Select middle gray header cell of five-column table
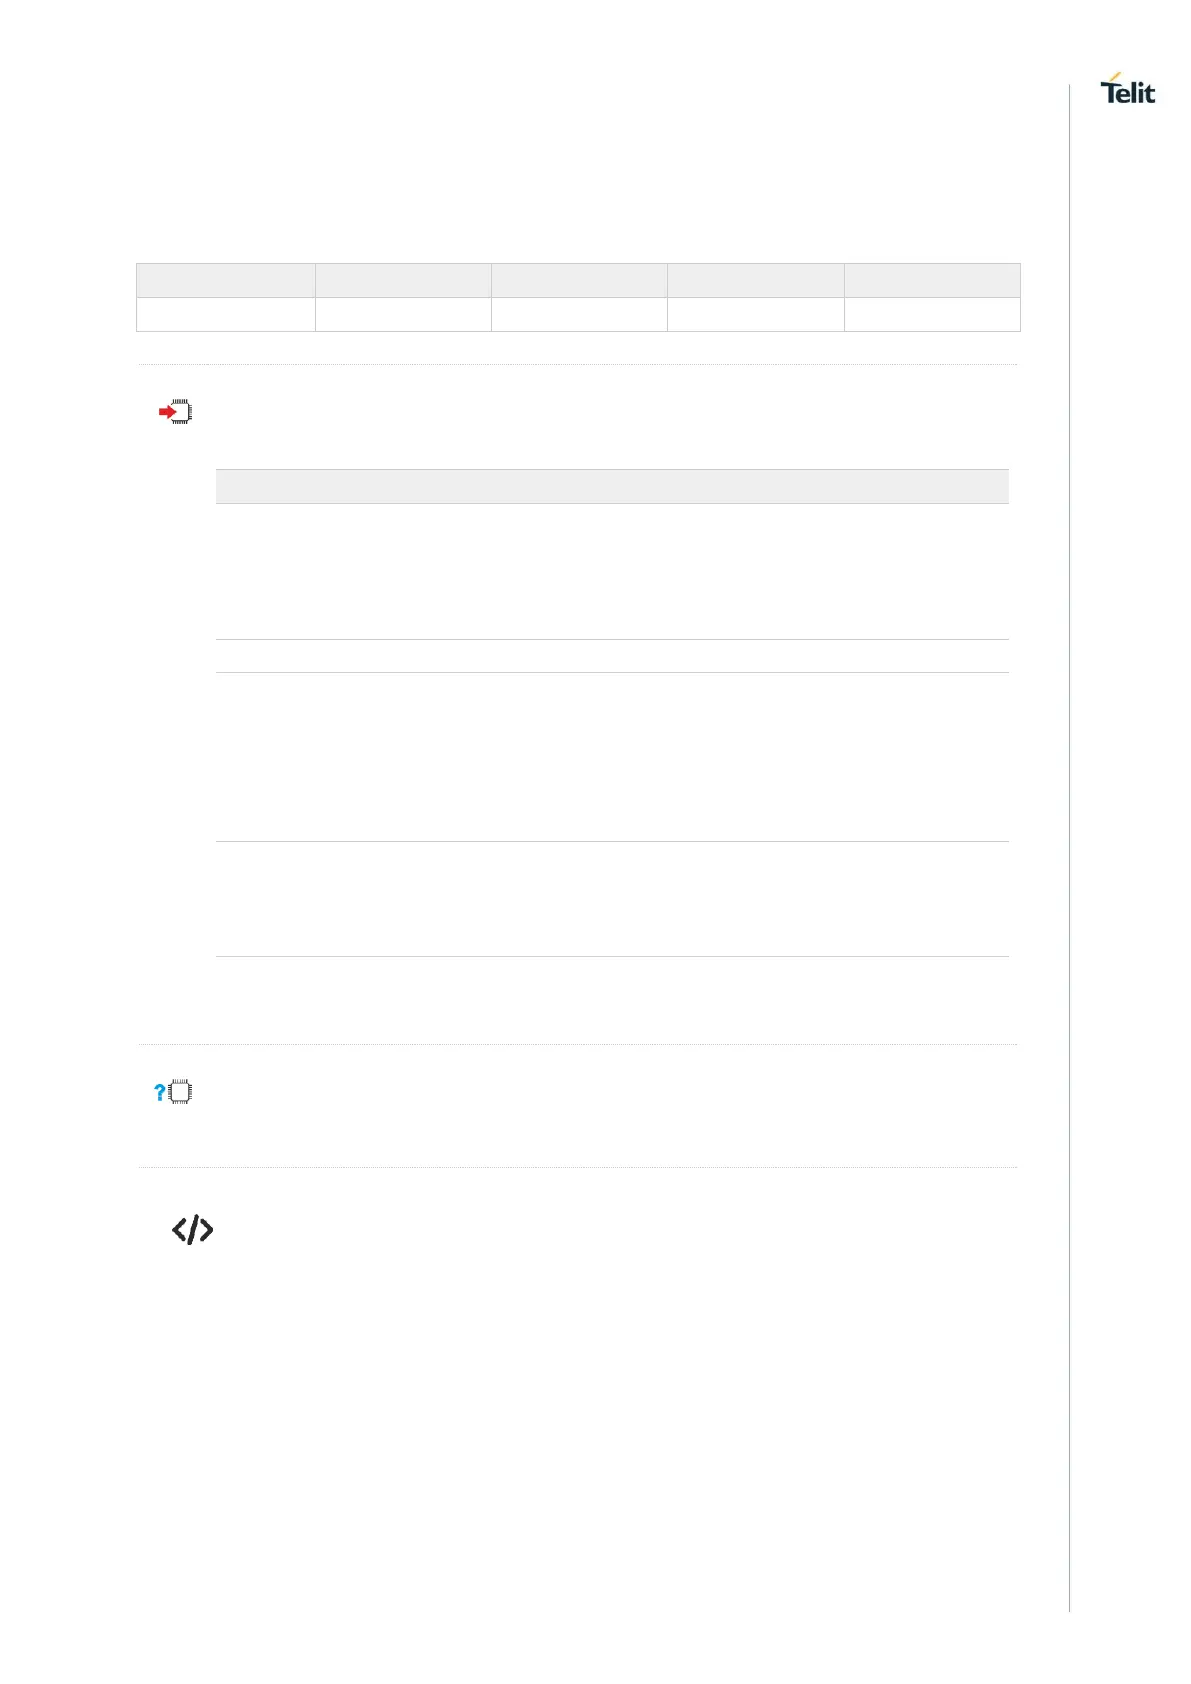This screenshot has height=1684, width=1191. [x=579, y=280]
